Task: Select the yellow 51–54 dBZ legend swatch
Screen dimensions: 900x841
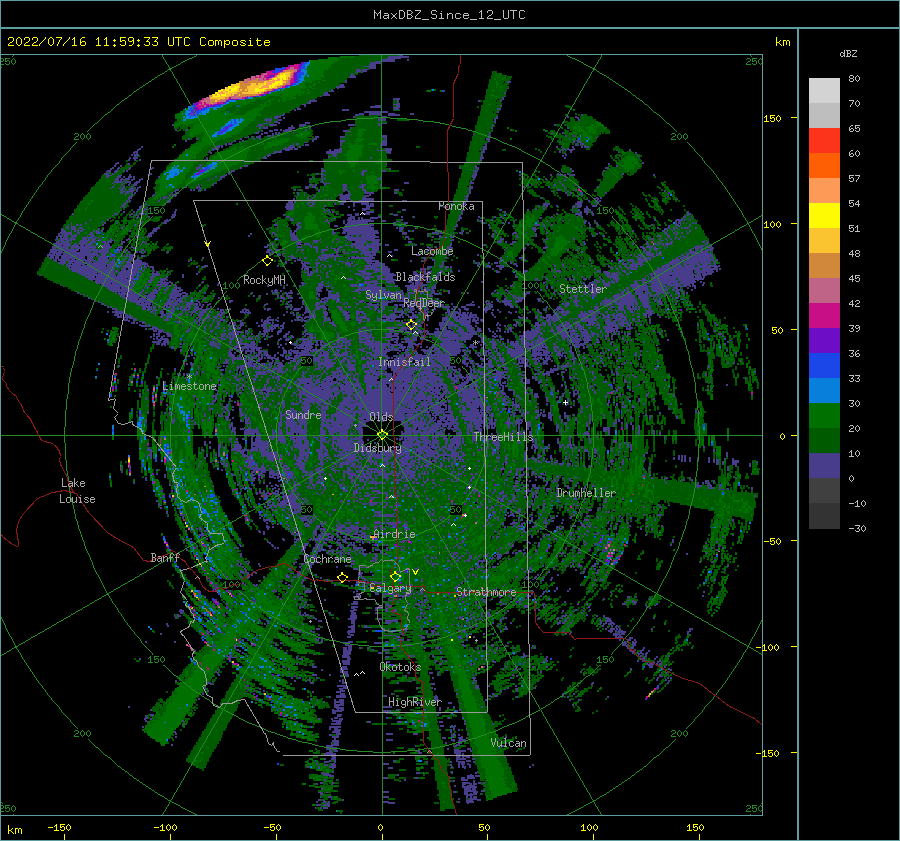Action: (824, 216)
